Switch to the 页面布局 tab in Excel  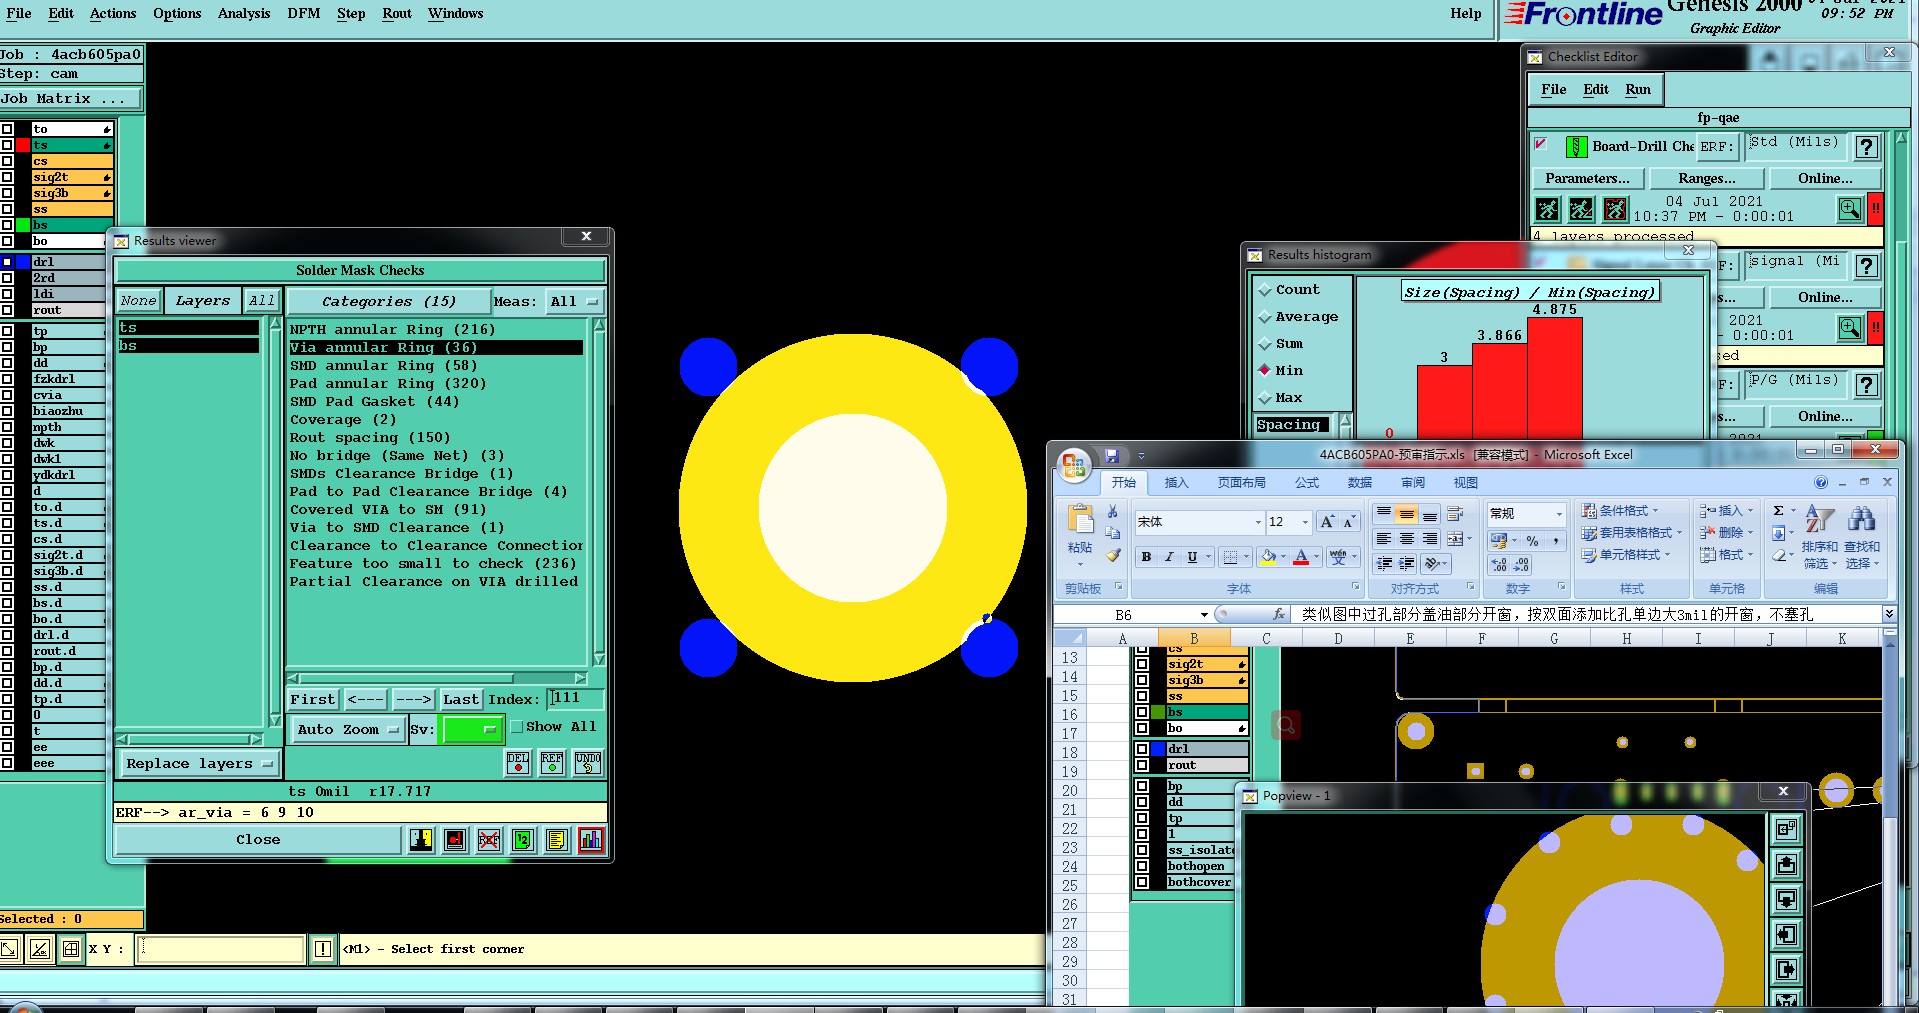pyautogui.click(x=1241, y=483)
